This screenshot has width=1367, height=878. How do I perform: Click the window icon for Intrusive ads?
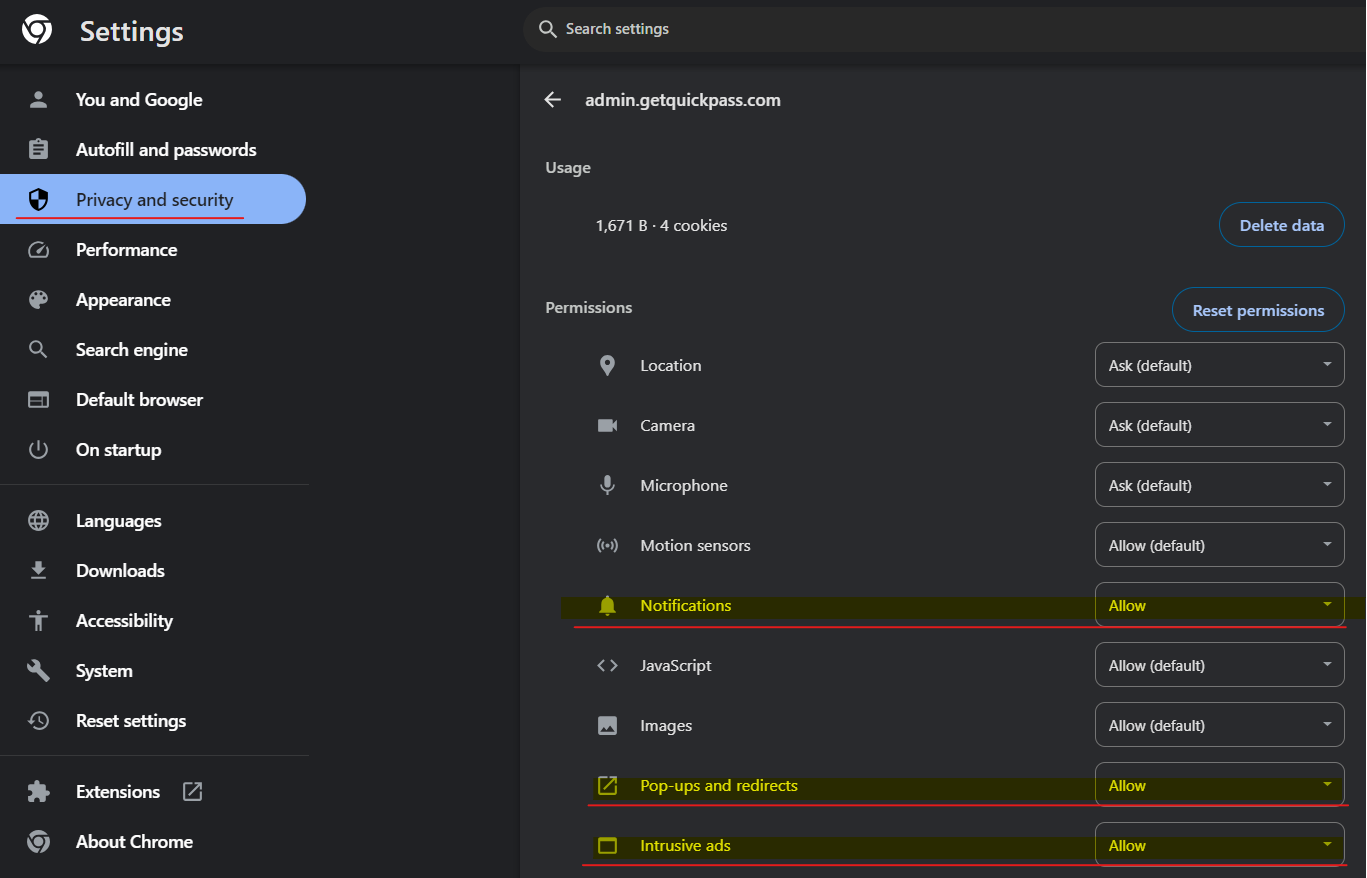tap(607, 845)
